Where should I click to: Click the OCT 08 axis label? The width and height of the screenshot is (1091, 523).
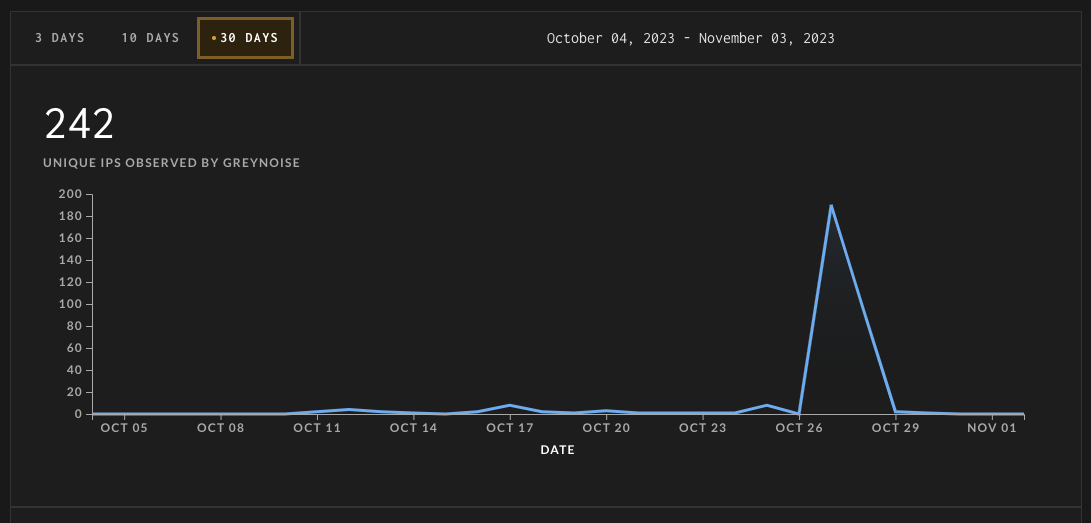[x=221, y=428]
